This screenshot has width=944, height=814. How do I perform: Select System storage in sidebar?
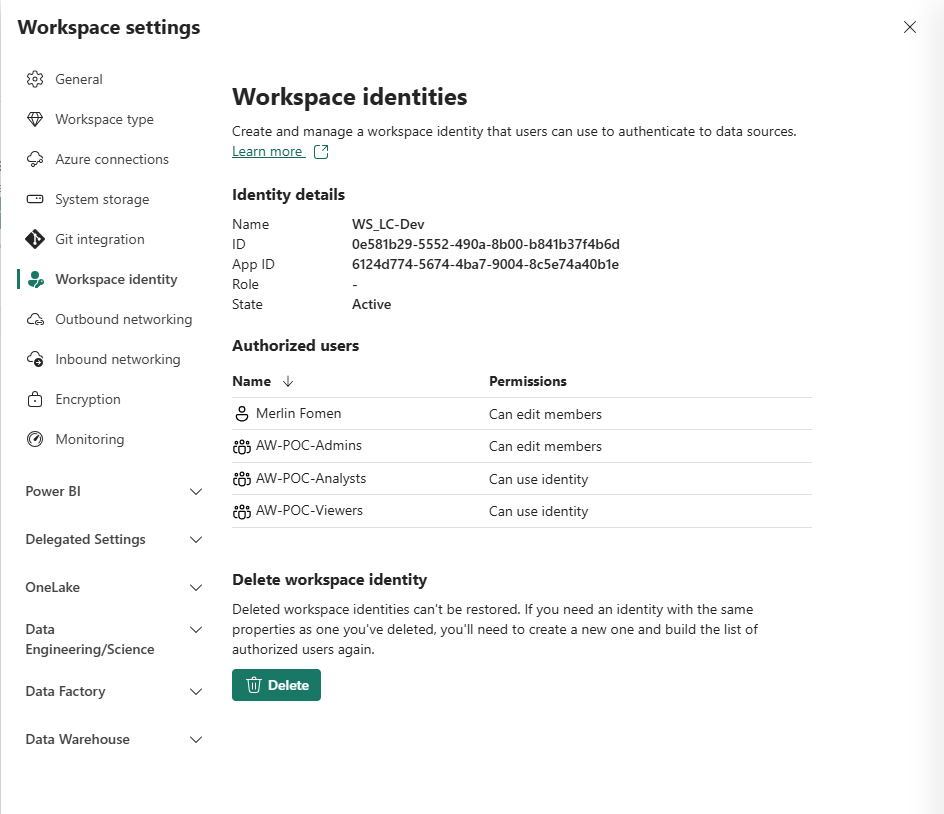(x=102, y=199)
